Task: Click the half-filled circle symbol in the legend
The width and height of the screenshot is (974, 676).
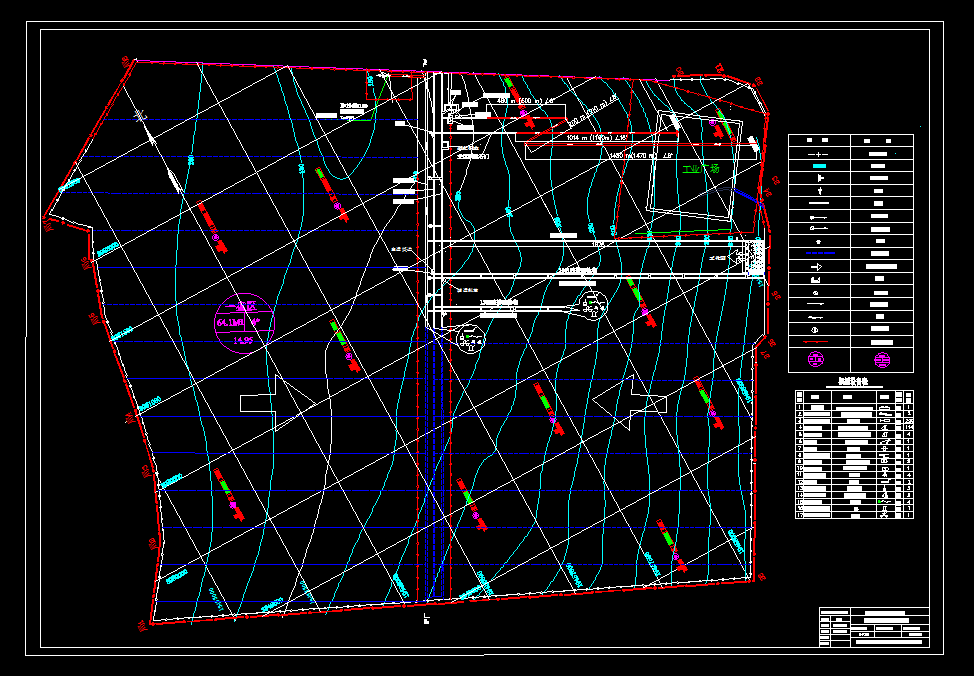Action: click(816, 329)
